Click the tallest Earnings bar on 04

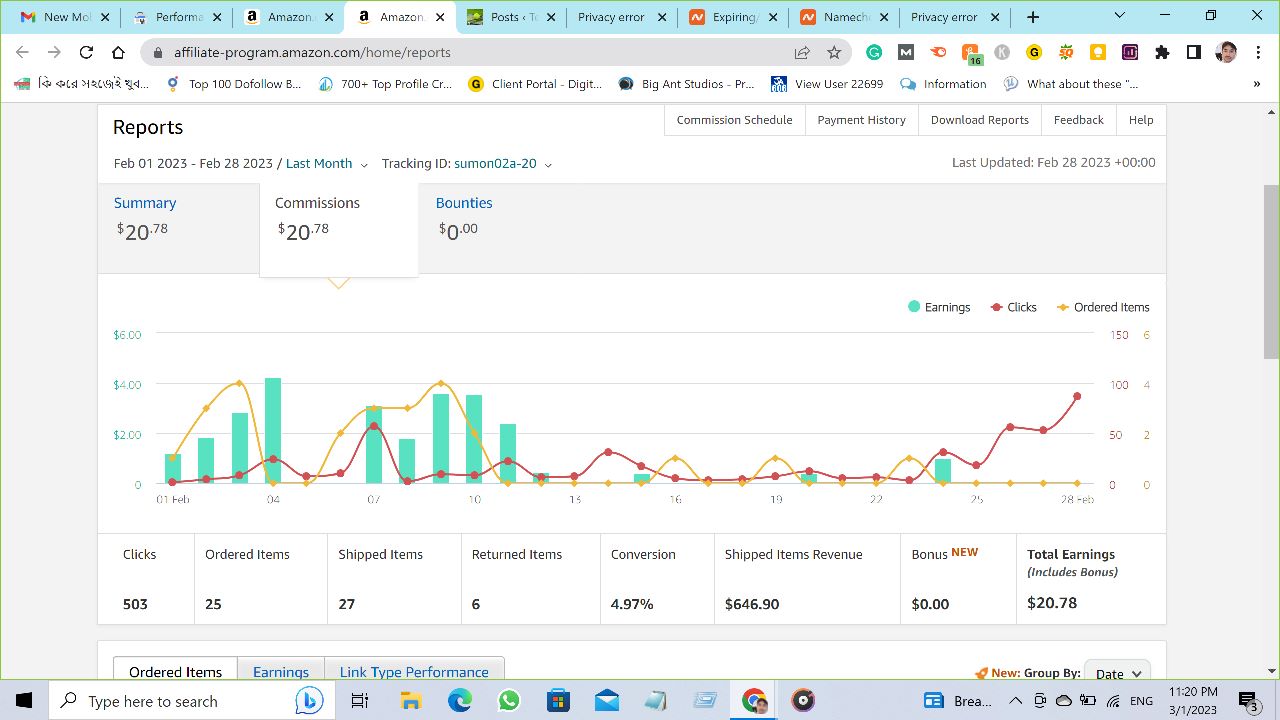(272, 431)
